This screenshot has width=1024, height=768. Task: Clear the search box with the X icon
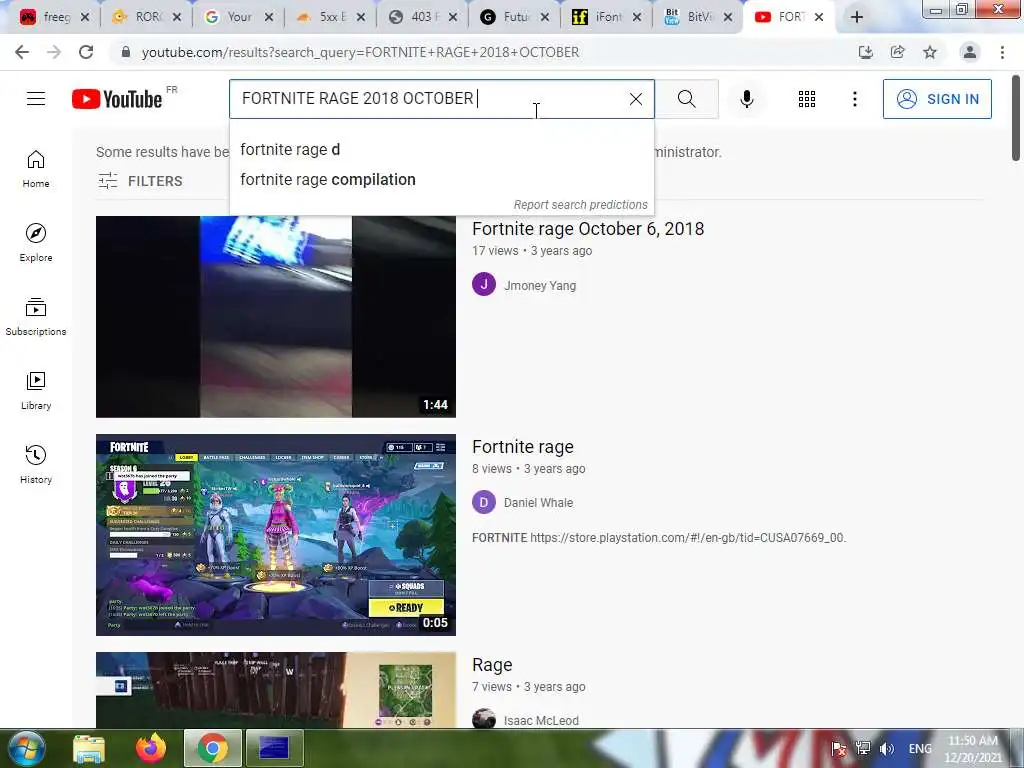(x=635, y=99)
